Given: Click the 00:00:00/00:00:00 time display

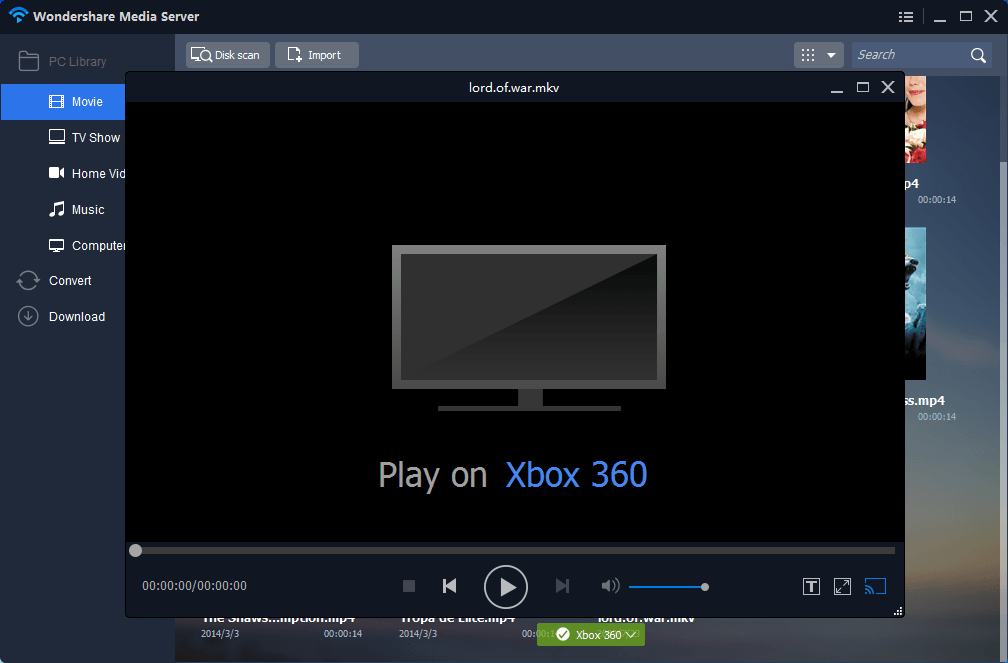Looking at the screenshot, I should click(194, 586).
